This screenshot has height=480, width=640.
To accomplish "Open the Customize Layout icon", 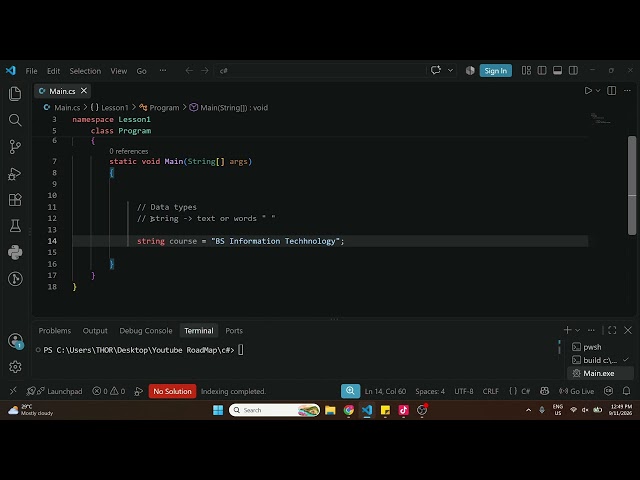I will click(526, 70).
